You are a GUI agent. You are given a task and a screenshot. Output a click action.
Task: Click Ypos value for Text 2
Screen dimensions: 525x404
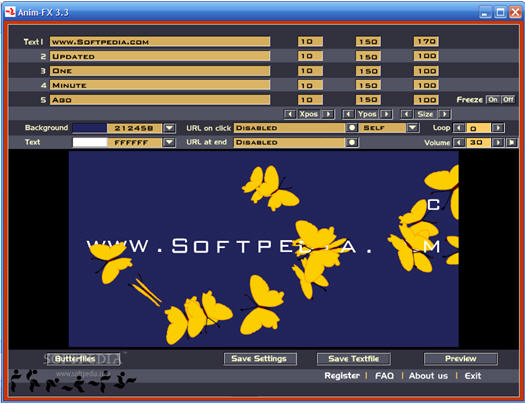click(x=368, y=56)
